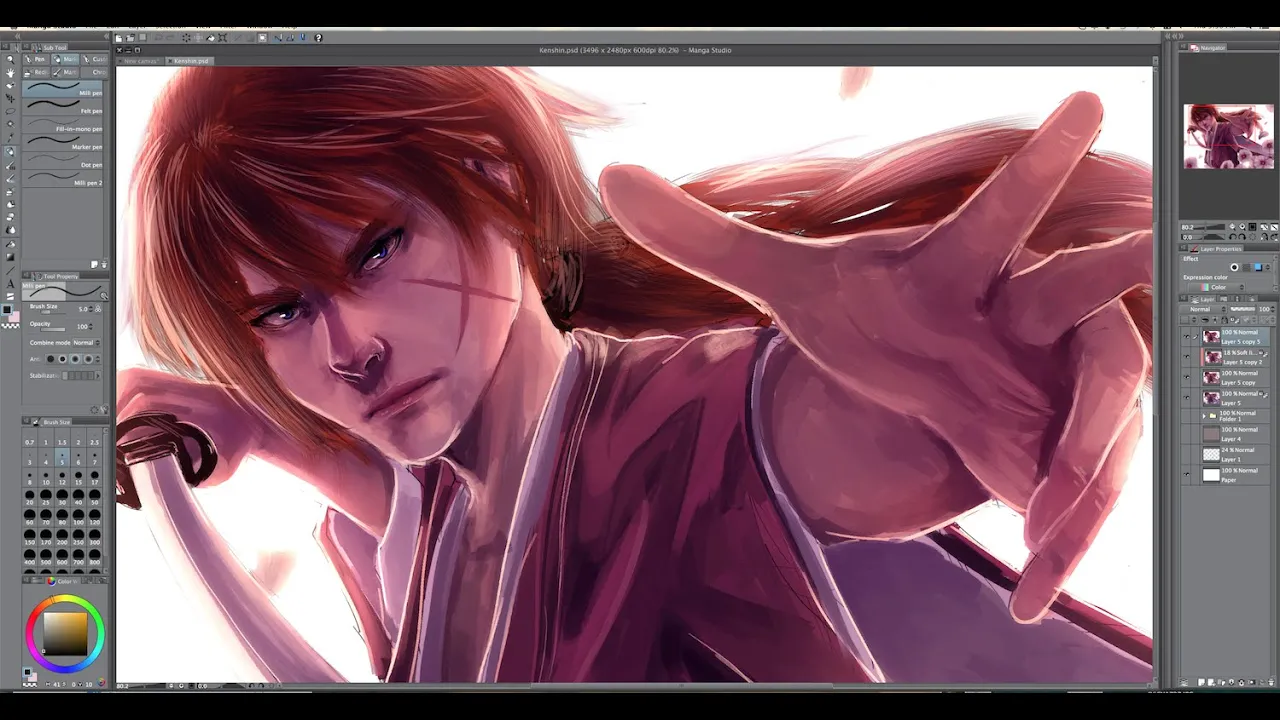The image size is (1280, 720).
Task: Collapse the left palette dock arrows
Action: 17,36
